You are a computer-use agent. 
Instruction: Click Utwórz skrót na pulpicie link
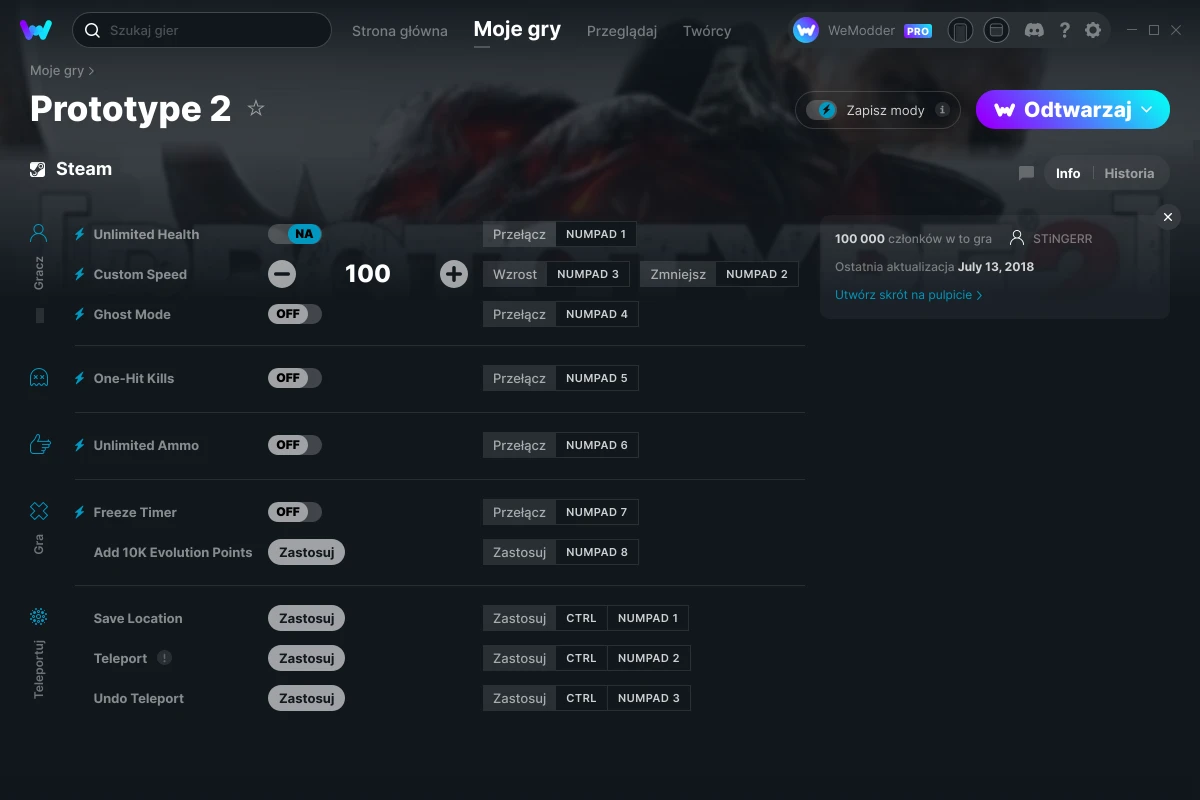click(909, 295)
